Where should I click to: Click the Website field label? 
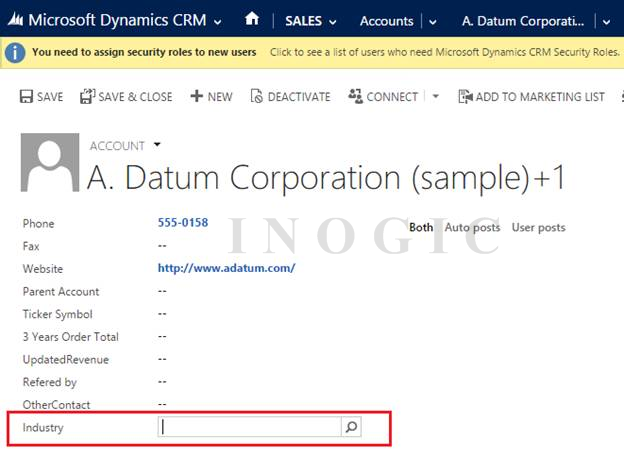[43, 269]
